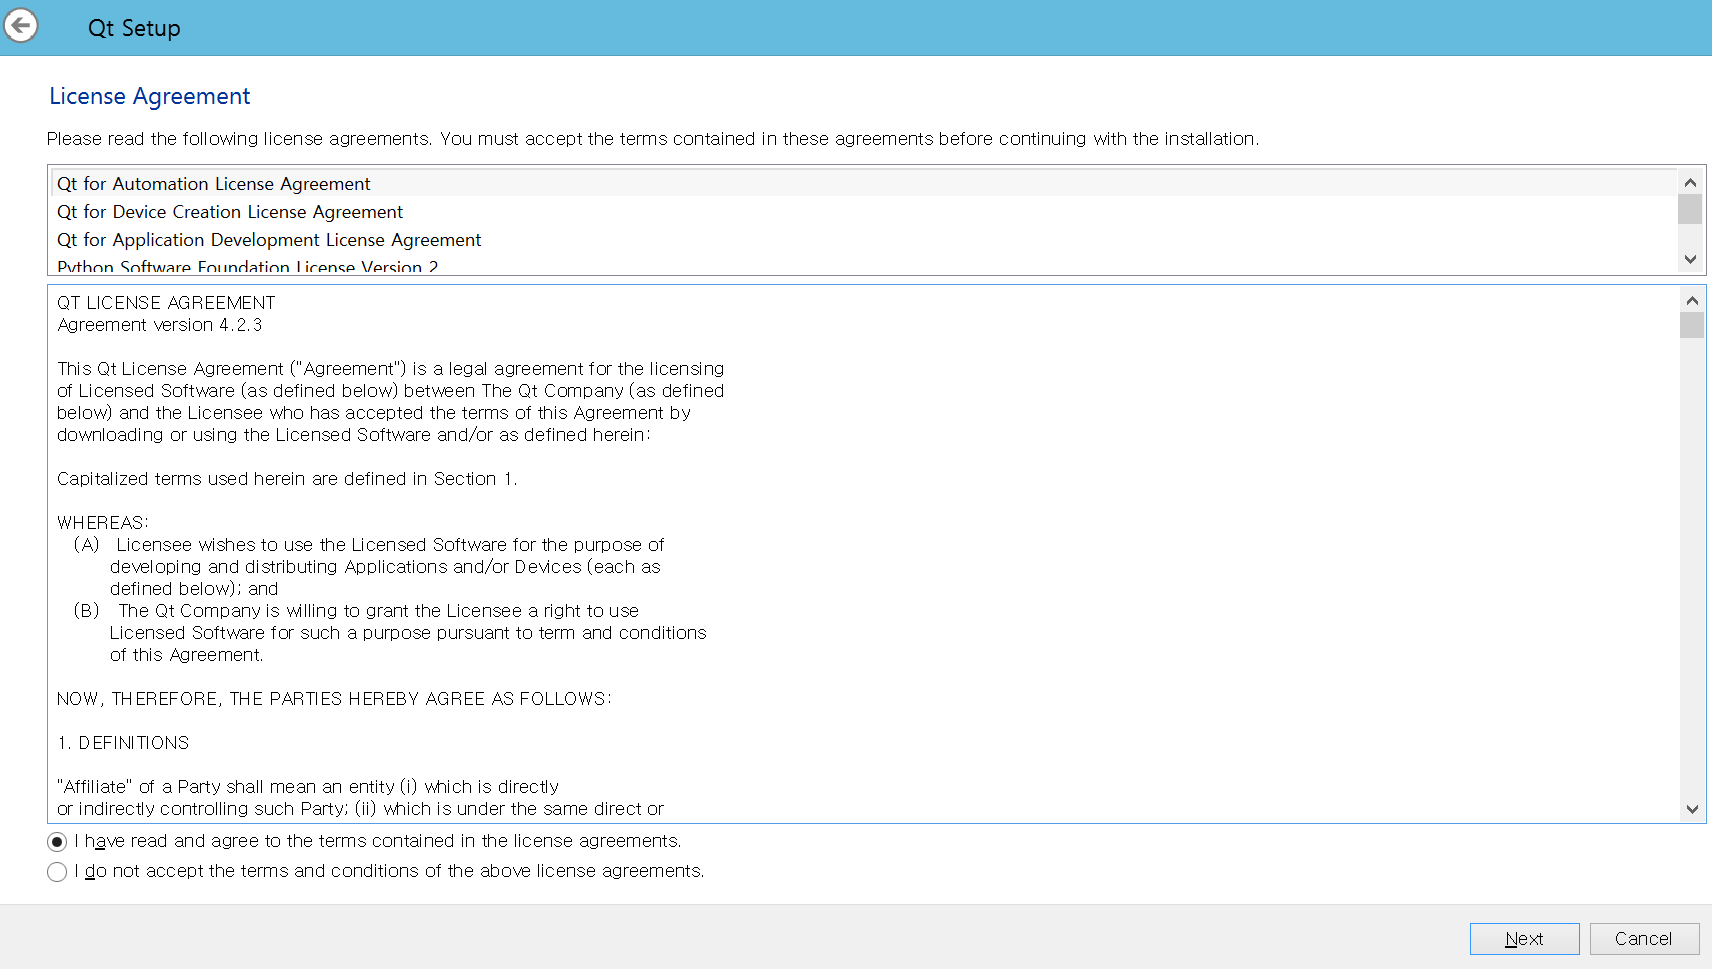The image size is (1712, 969).
Task: Click the license list scroll down arrow
Action: click(x=1690, y=259)
